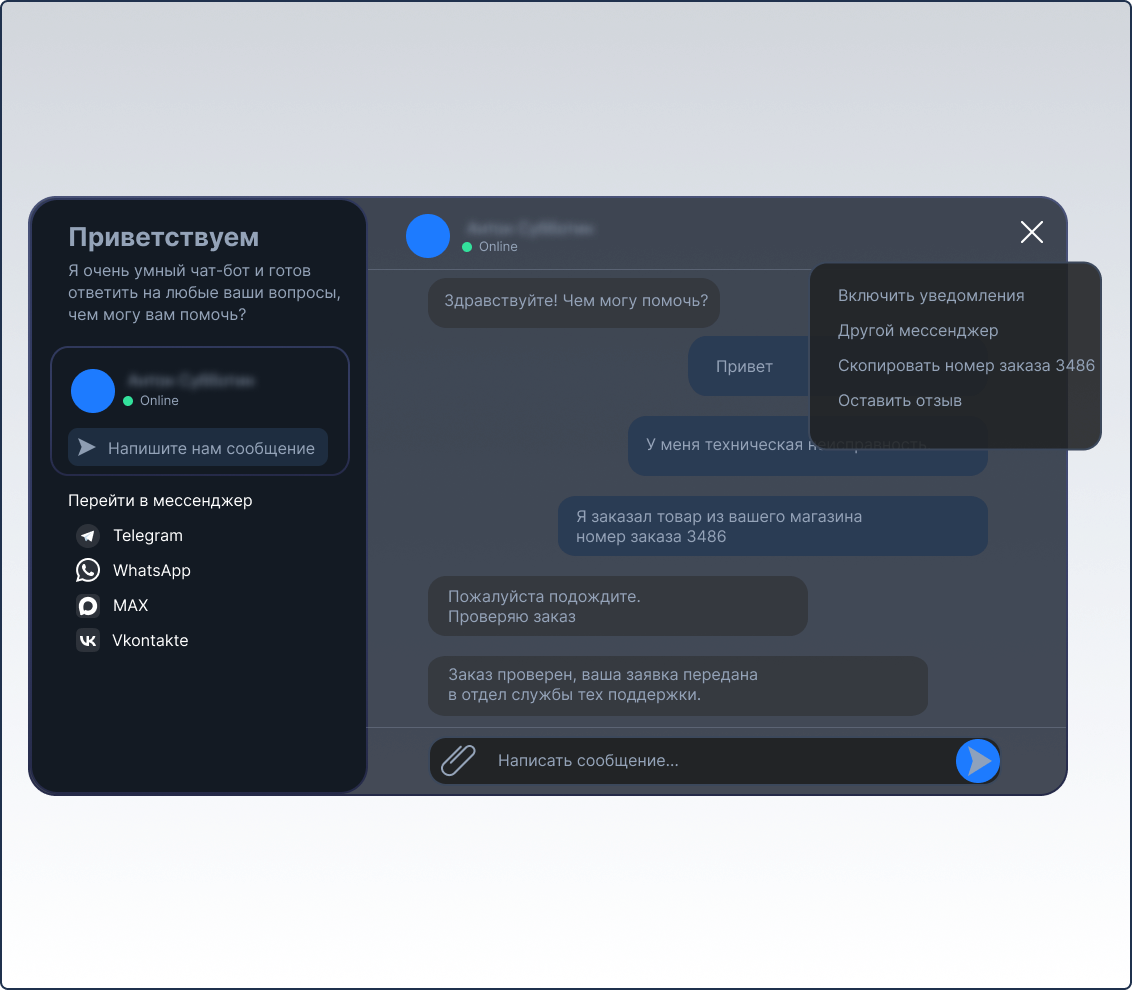
Task: Select Скопировать номер заказа 3486
Action: tap(966, 366)
